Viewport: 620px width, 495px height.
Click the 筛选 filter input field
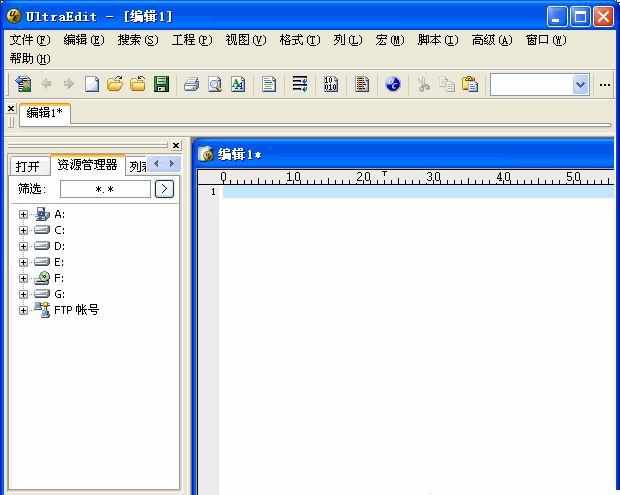(x=105, y=188)
